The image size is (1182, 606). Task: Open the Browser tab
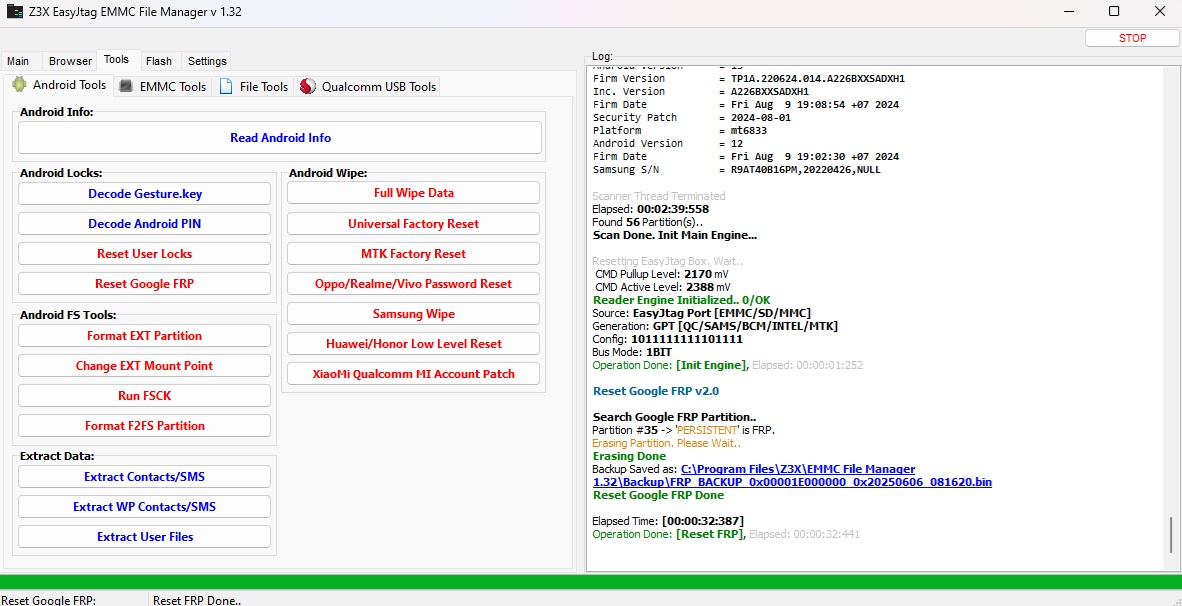tap(70, 61)
